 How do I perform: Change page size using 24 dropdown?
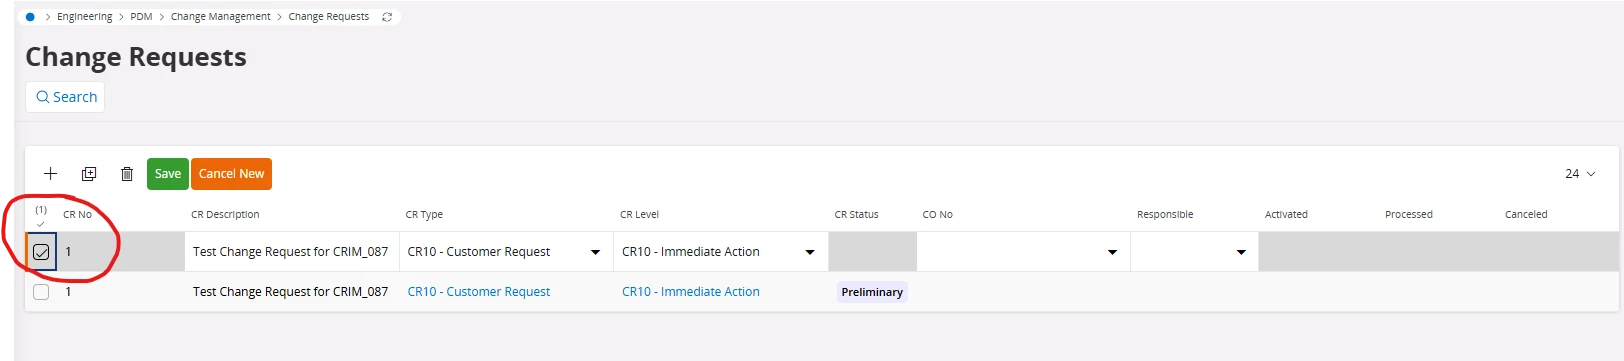pyautogui.click(x=1580, y=174)
